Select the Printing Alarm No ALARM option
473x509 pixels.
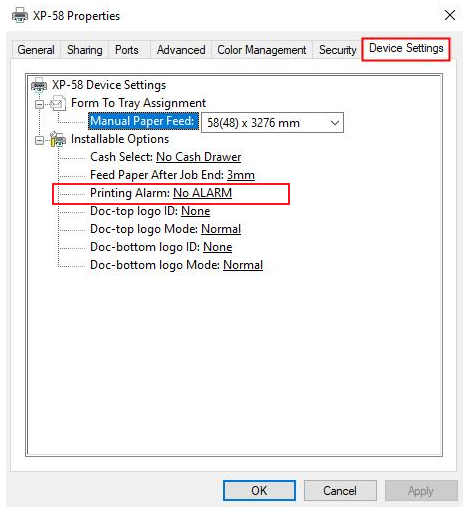(x=202, y=193)
